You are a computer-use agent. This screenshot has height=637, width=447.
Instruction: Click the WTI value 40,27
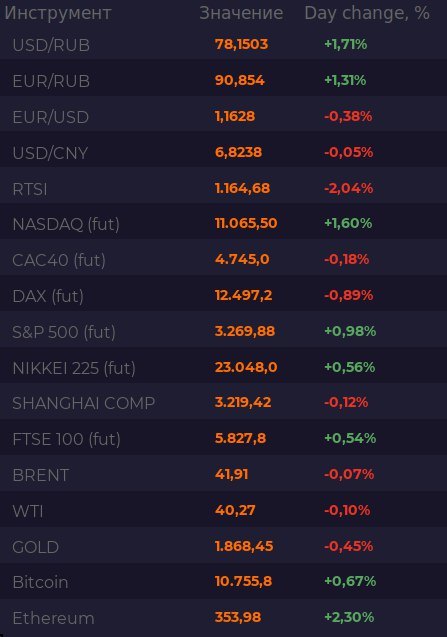pyautogui.click(x=235, y=510)
